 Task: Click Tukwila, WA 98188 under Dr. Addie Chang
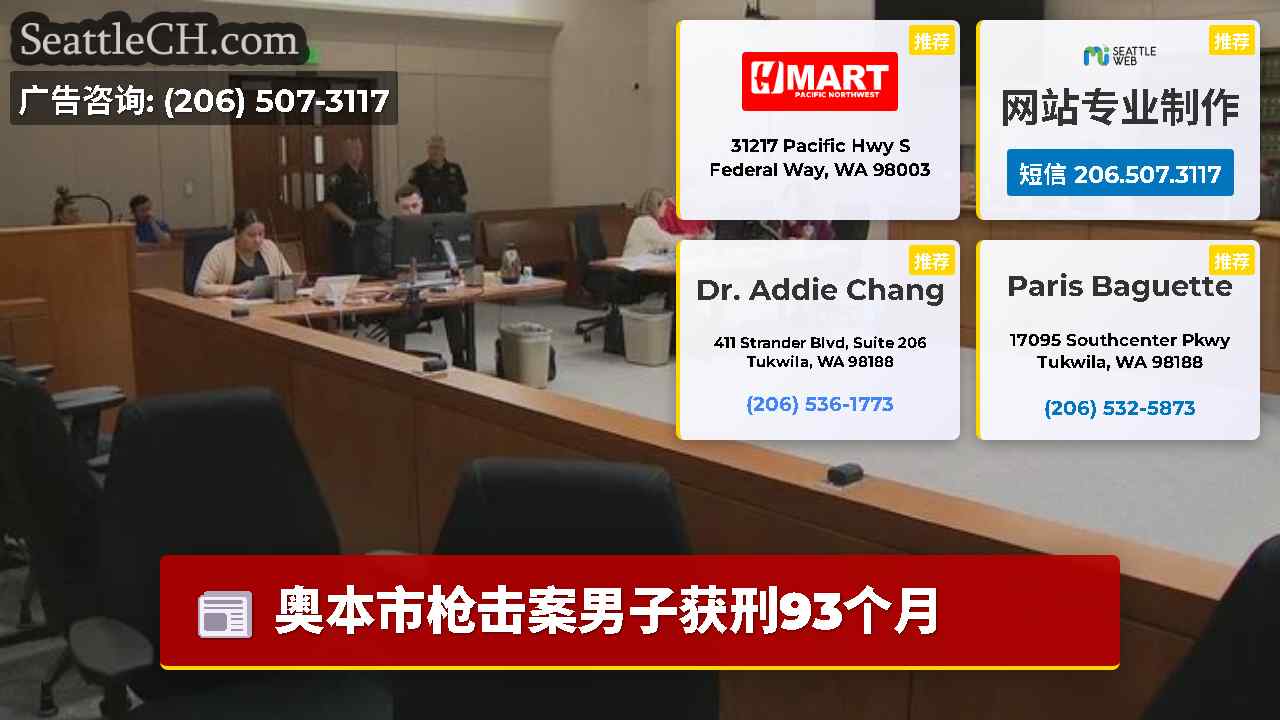pos(820,362)
